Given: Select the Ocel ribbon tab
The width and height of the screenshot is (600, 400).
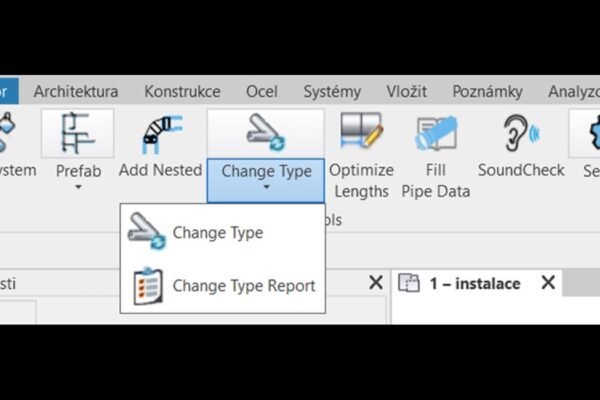Looking at the screenshot, I should coord(262,92).
